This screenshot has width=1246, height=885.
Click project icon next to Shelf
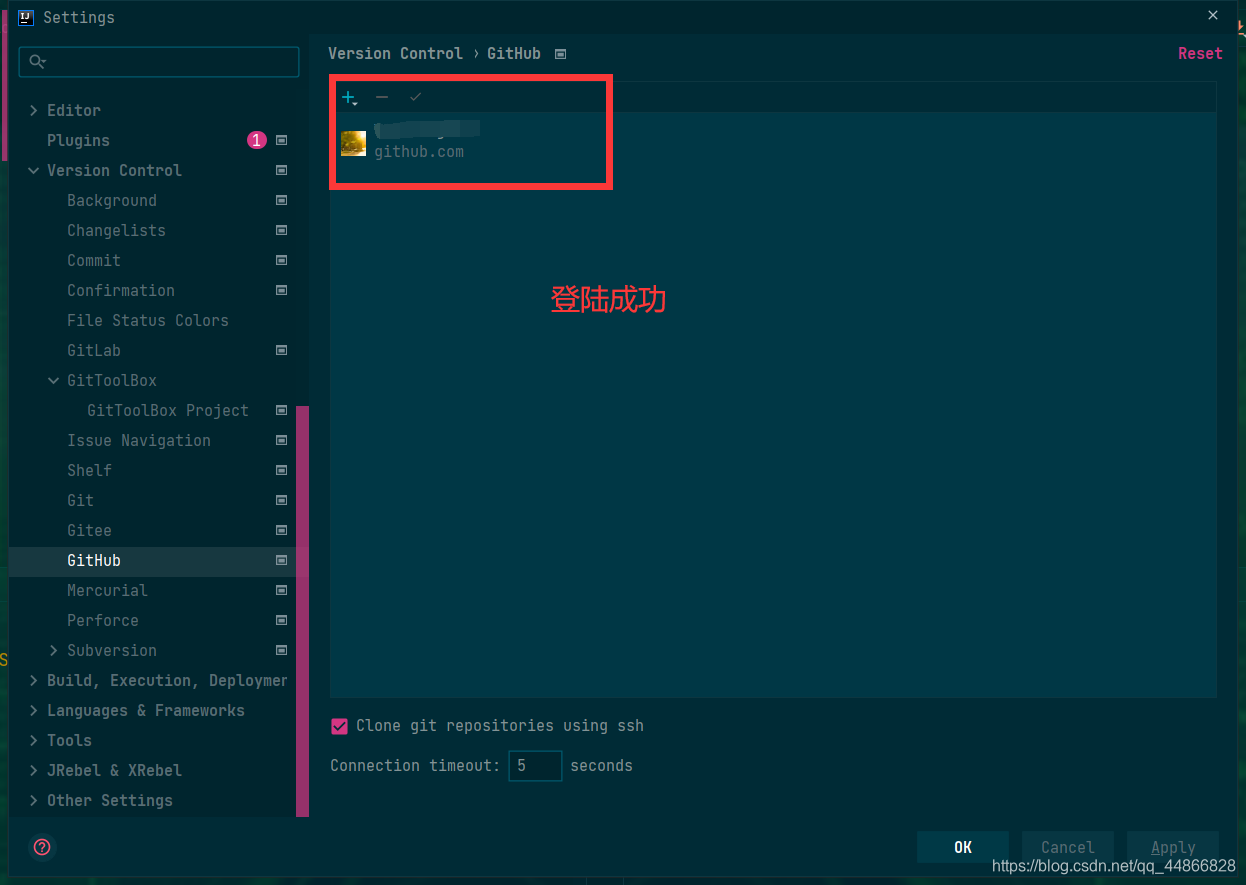[282, 471]
